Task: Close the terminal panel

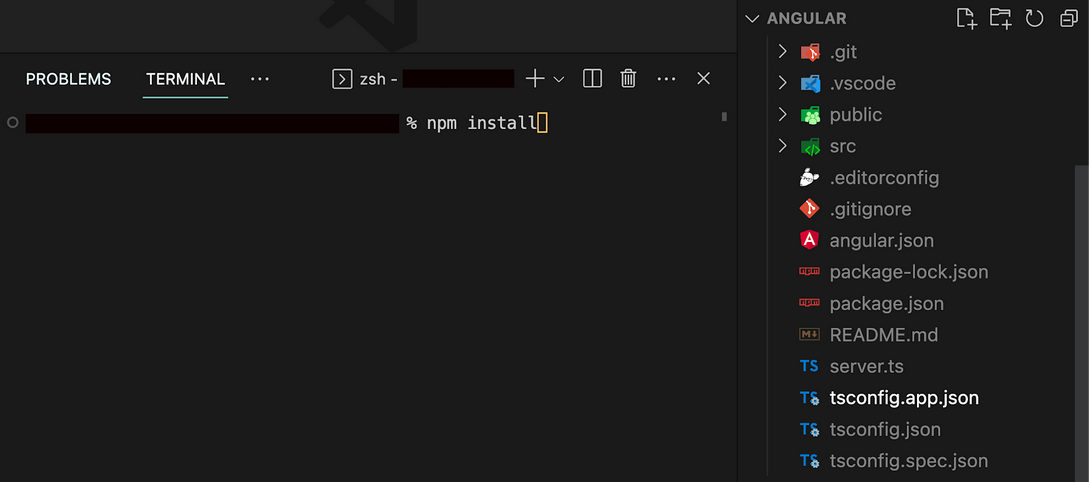Action: [703, 79]
